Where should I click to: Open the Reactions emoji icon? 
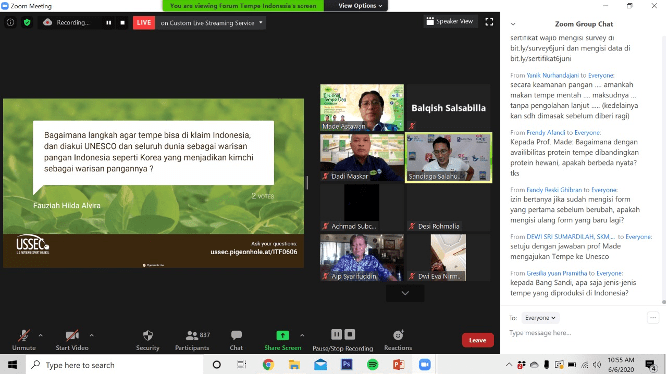pos(398,335)
